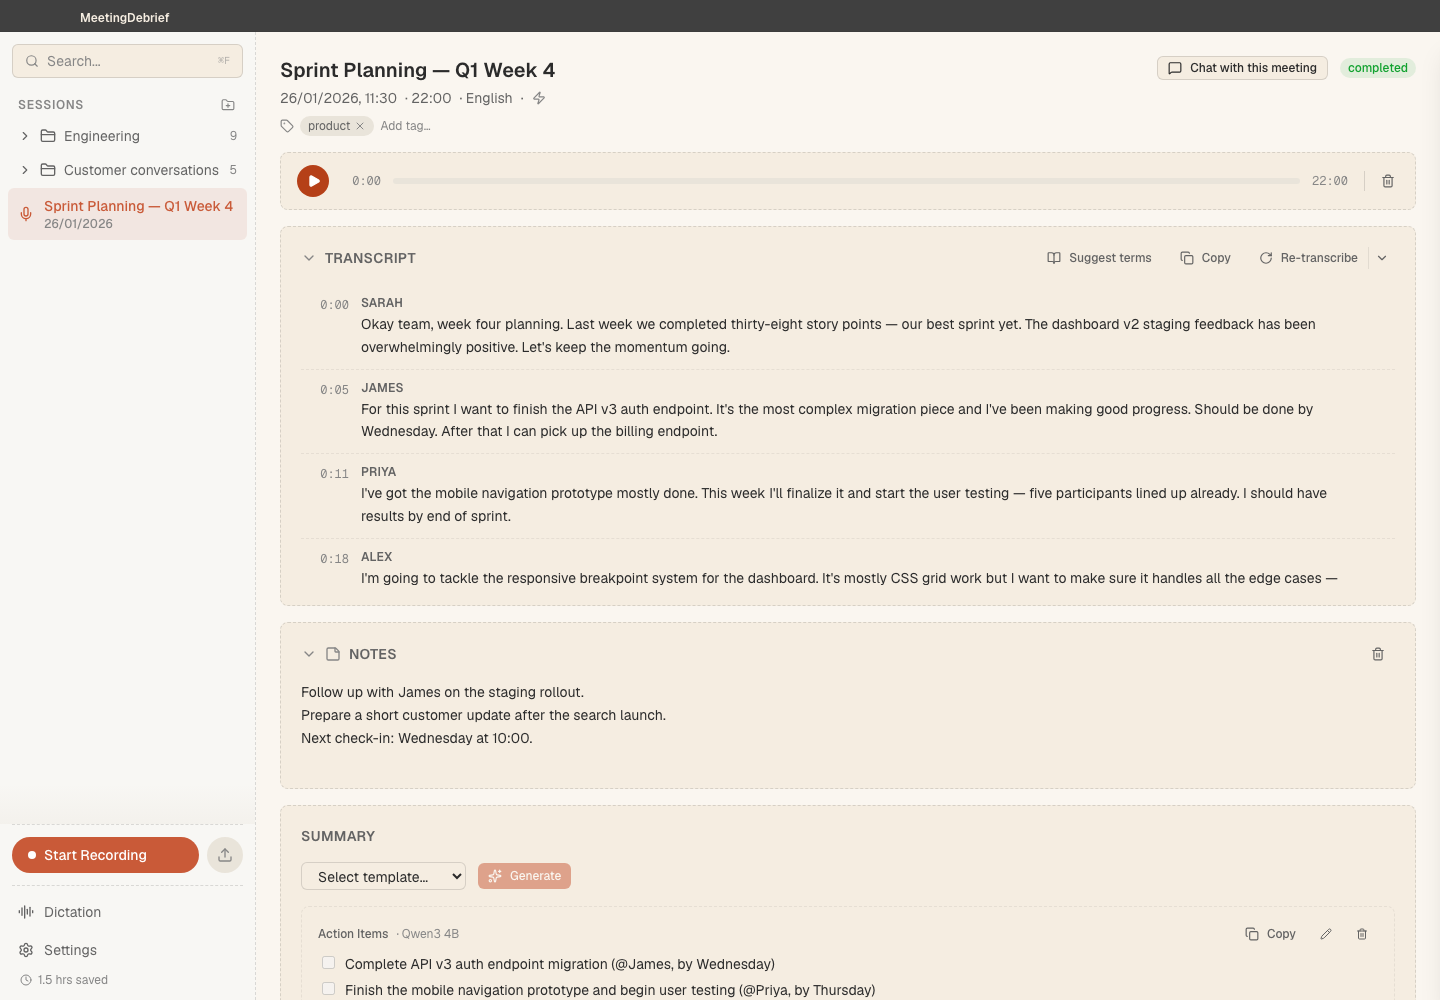Click the new folder icon beside Sessions
The height and width of the screenshot is (1000, 1440).
[x=228, y=104]
